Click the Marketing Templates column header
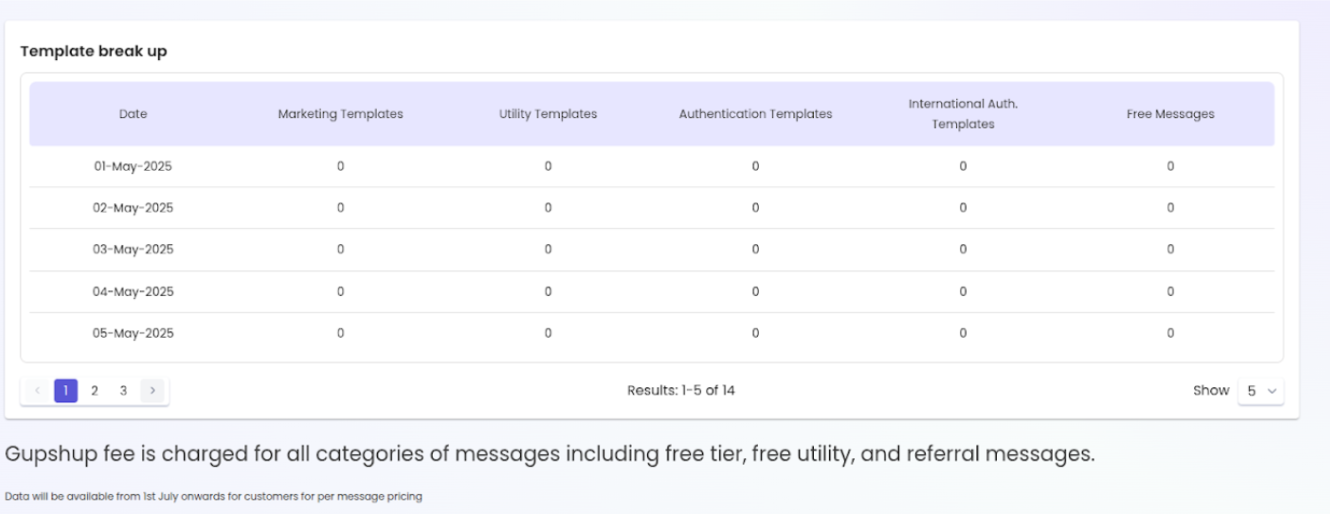The width and height of the screenshot is (1330, 514). click(341, 114)
